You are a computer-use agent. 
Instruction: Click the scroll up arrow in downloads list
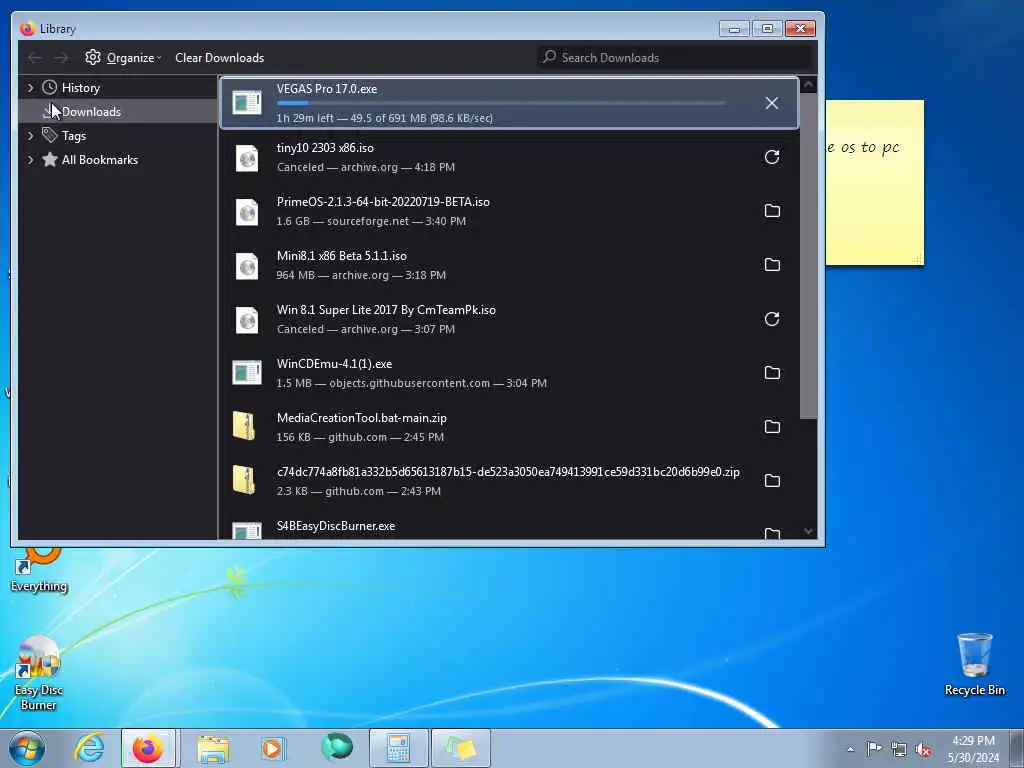[808, 85]
